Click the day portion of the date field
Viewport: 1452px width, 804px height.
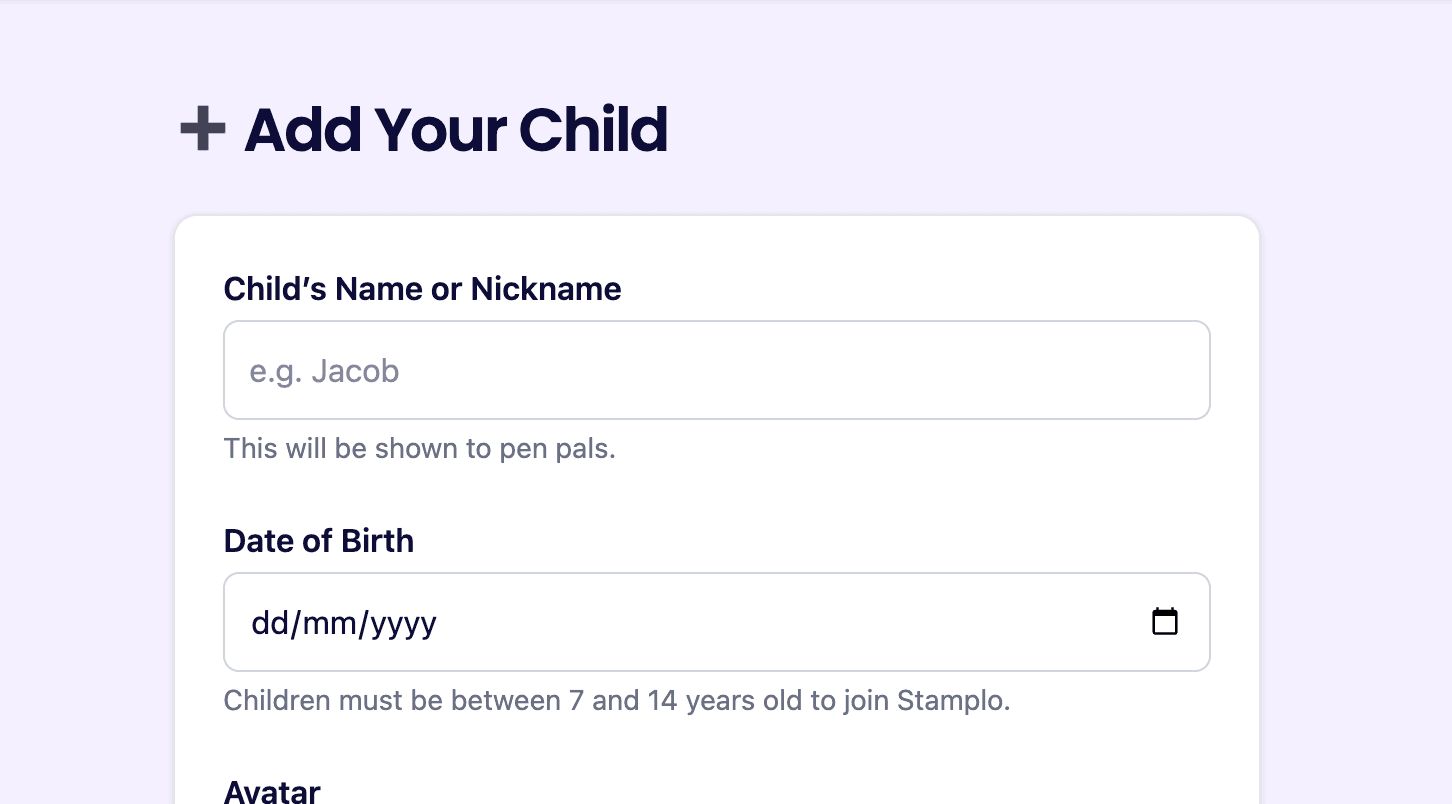[266, 621]
